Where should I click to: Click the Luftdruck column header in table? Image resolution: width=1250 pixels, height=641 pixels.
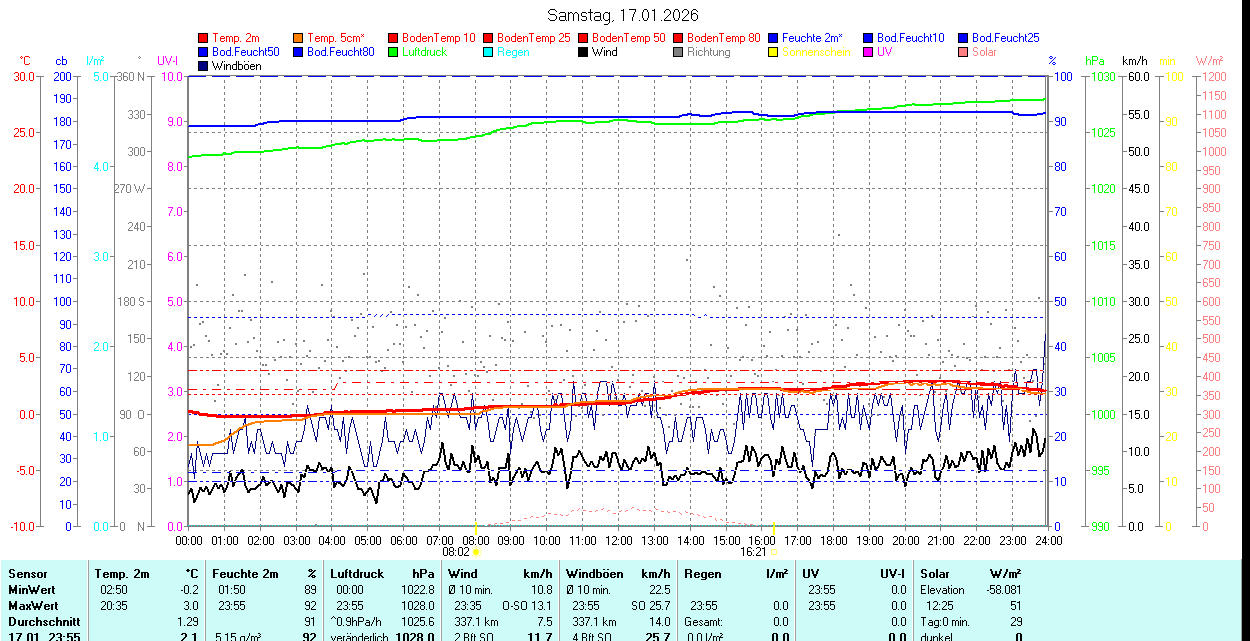(357, 574)
